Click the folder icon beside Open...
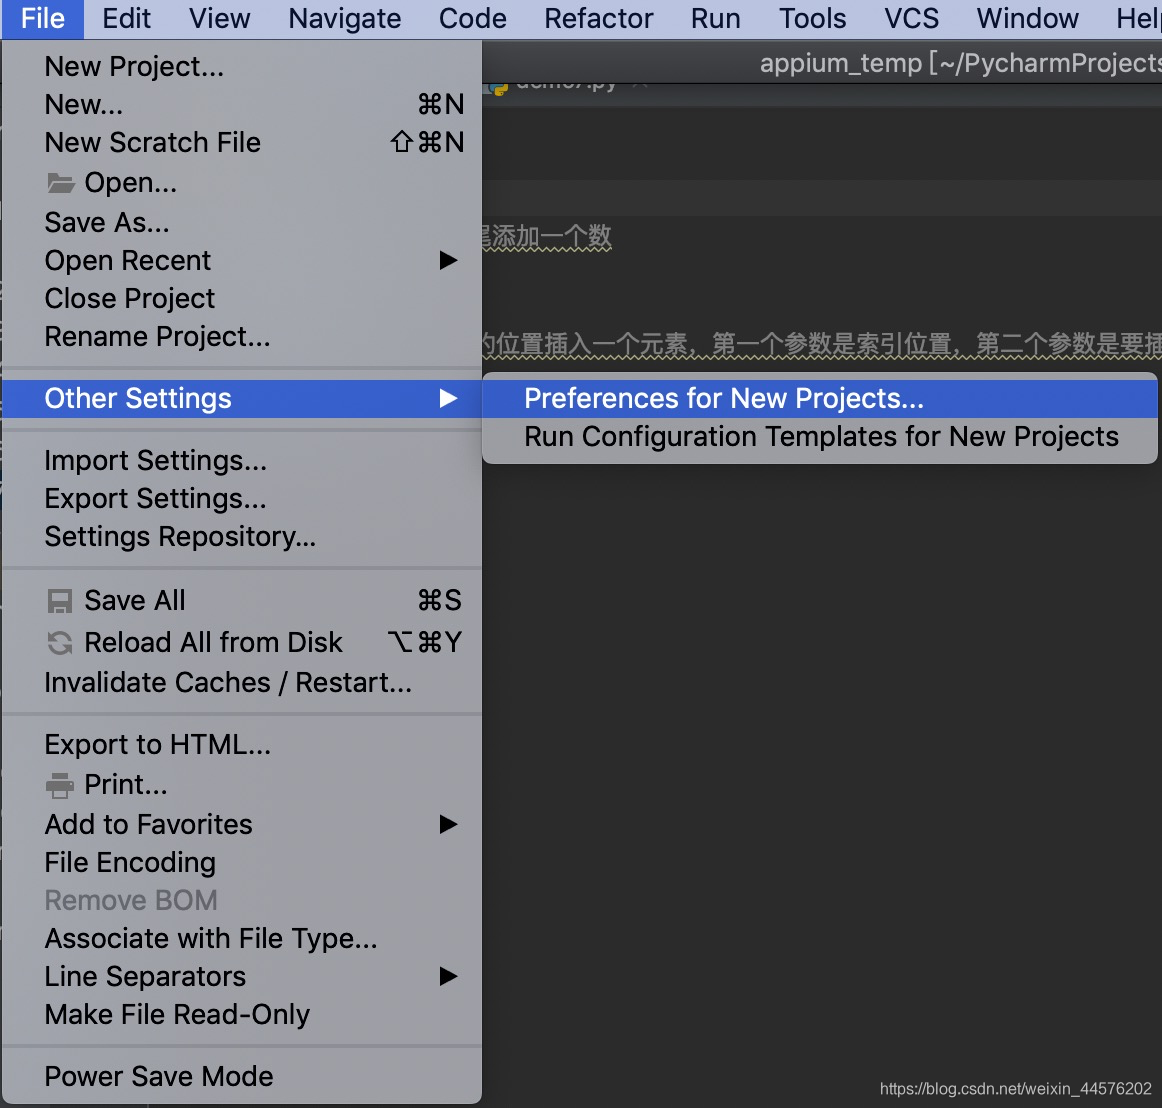The image size is (1162, 1108). [61, 182]
